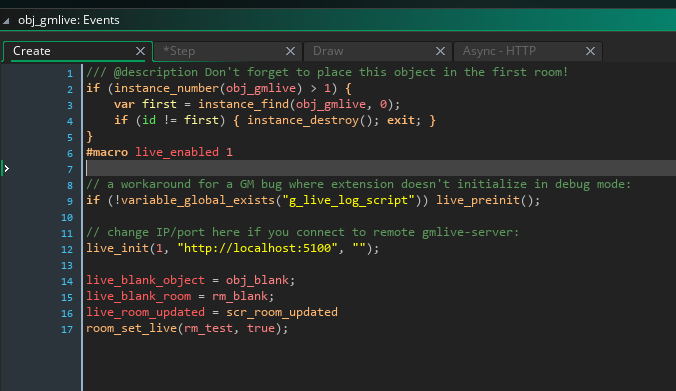Image resolution: width=676 pixels, height=391 pixels.
Task: Place cursor in the @description comment line
Action: pyautogui.click(x=327, y=72)
